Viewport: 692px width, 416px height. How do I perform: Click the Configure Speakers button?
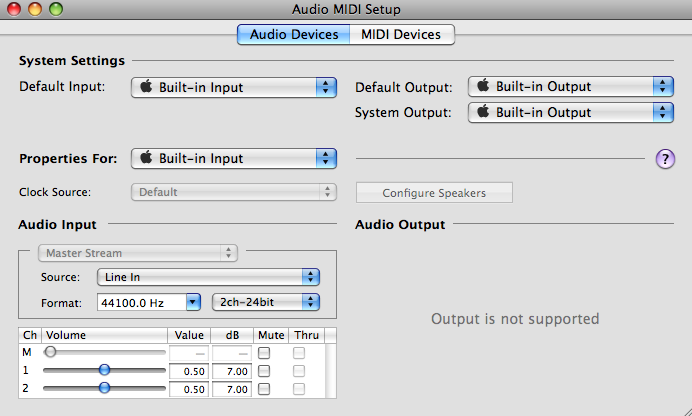pos(434,193)
